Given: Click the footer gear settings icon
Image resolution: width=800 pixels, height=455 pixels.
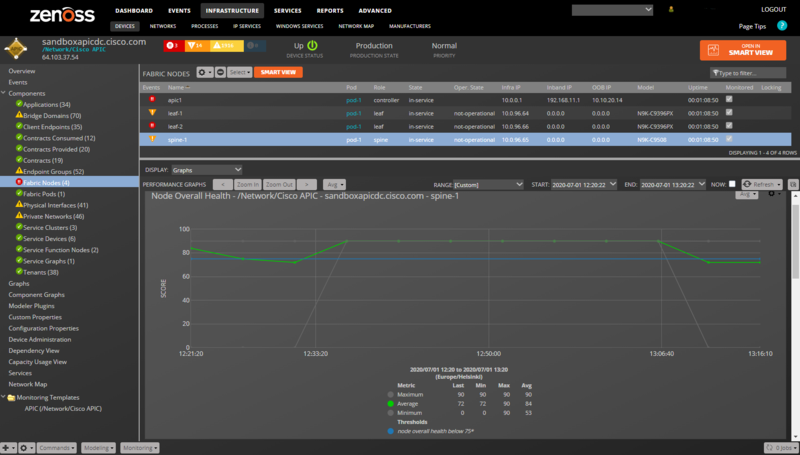Looking at the screenshot, I should click(x=26, y=448).
